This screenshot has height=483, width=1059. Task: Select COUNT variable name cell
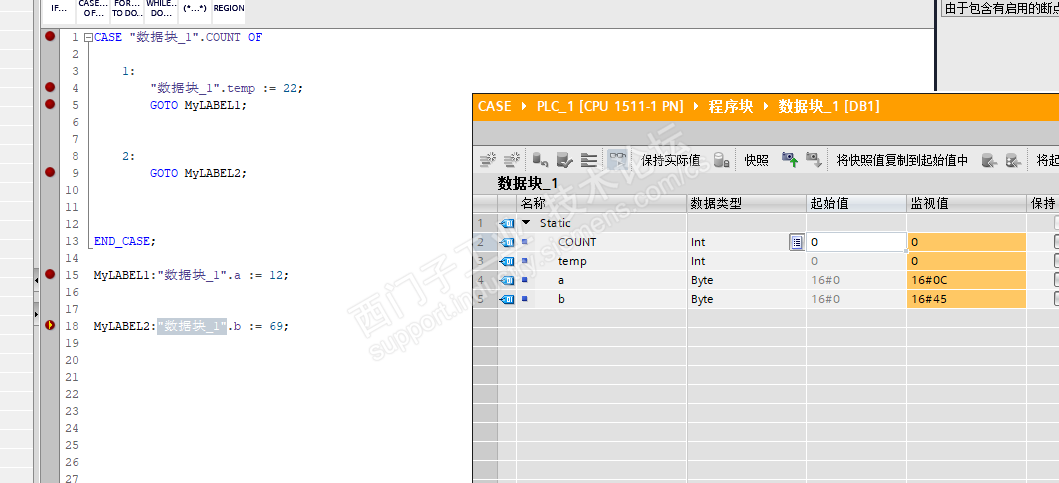(577, 242)
